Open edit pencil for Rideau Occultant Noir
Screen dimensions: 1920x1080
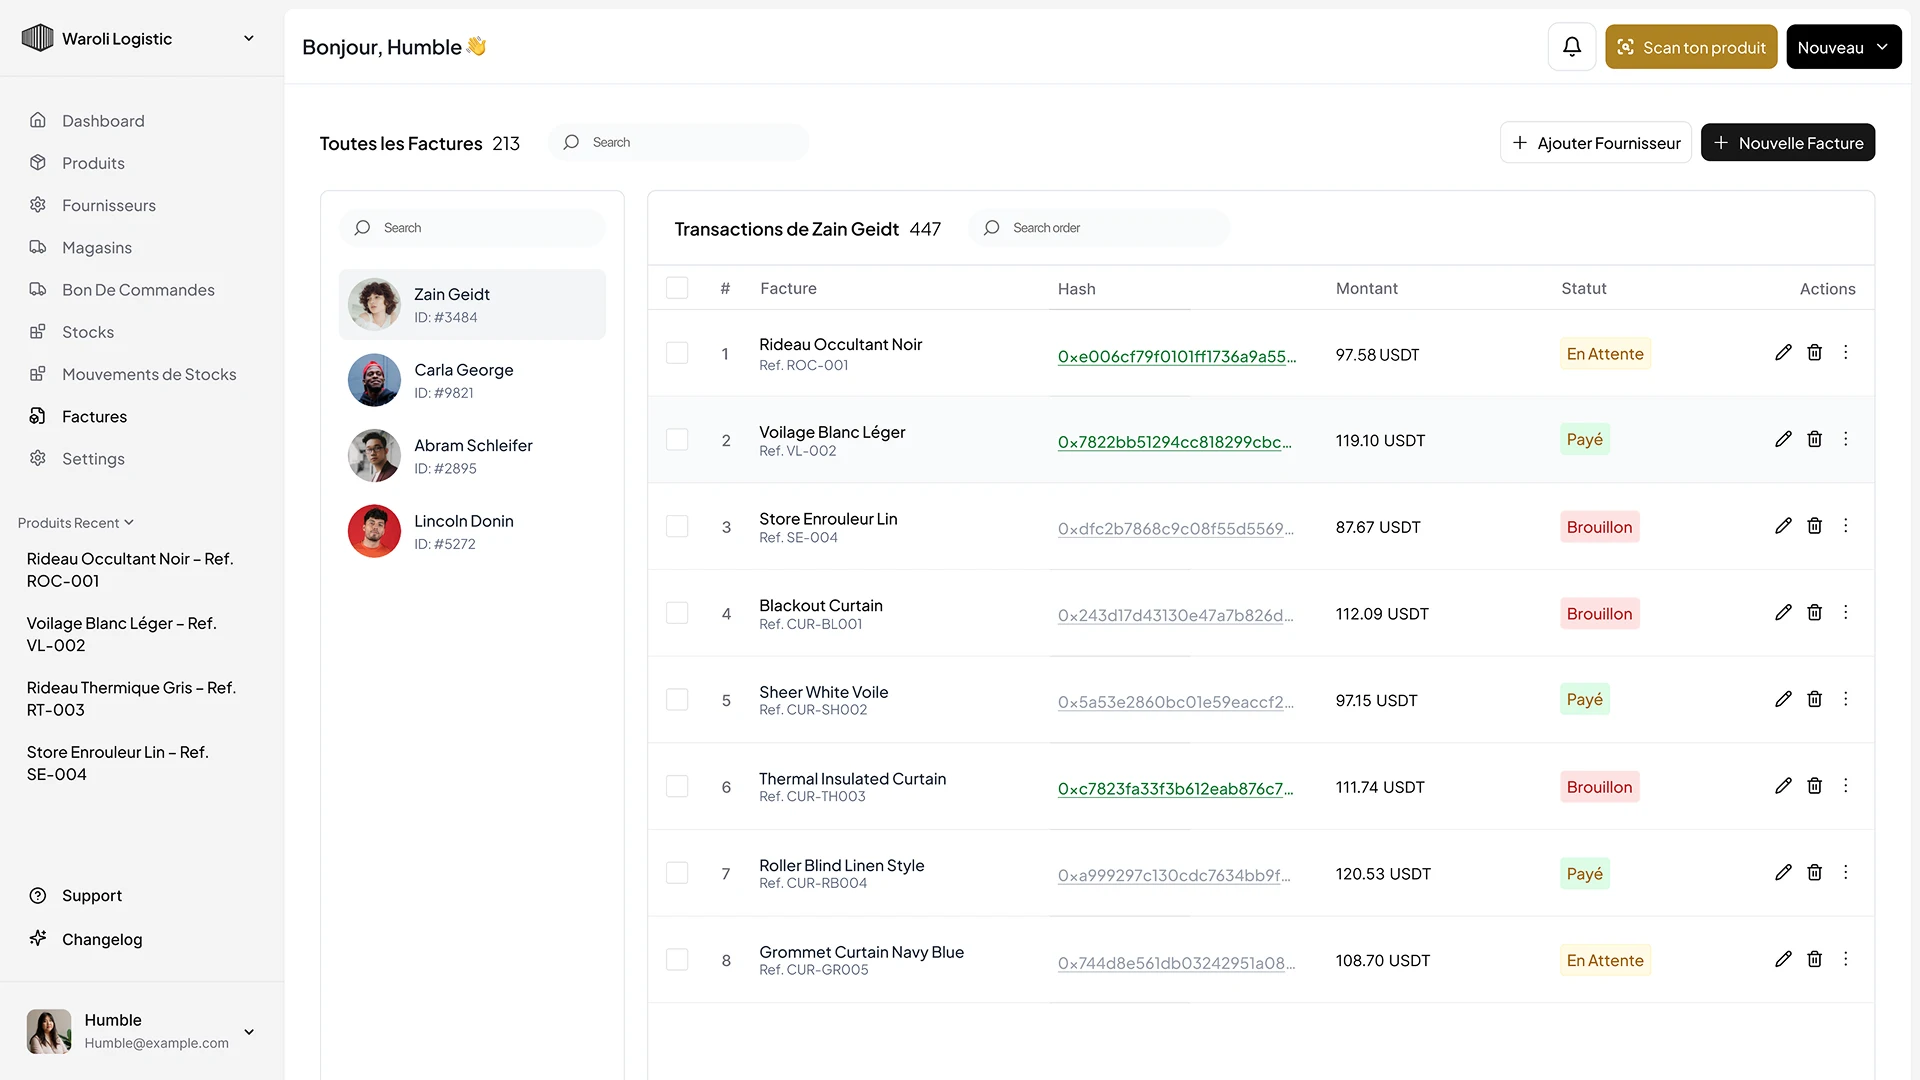pyautogui.click(x=1783, y=352)
